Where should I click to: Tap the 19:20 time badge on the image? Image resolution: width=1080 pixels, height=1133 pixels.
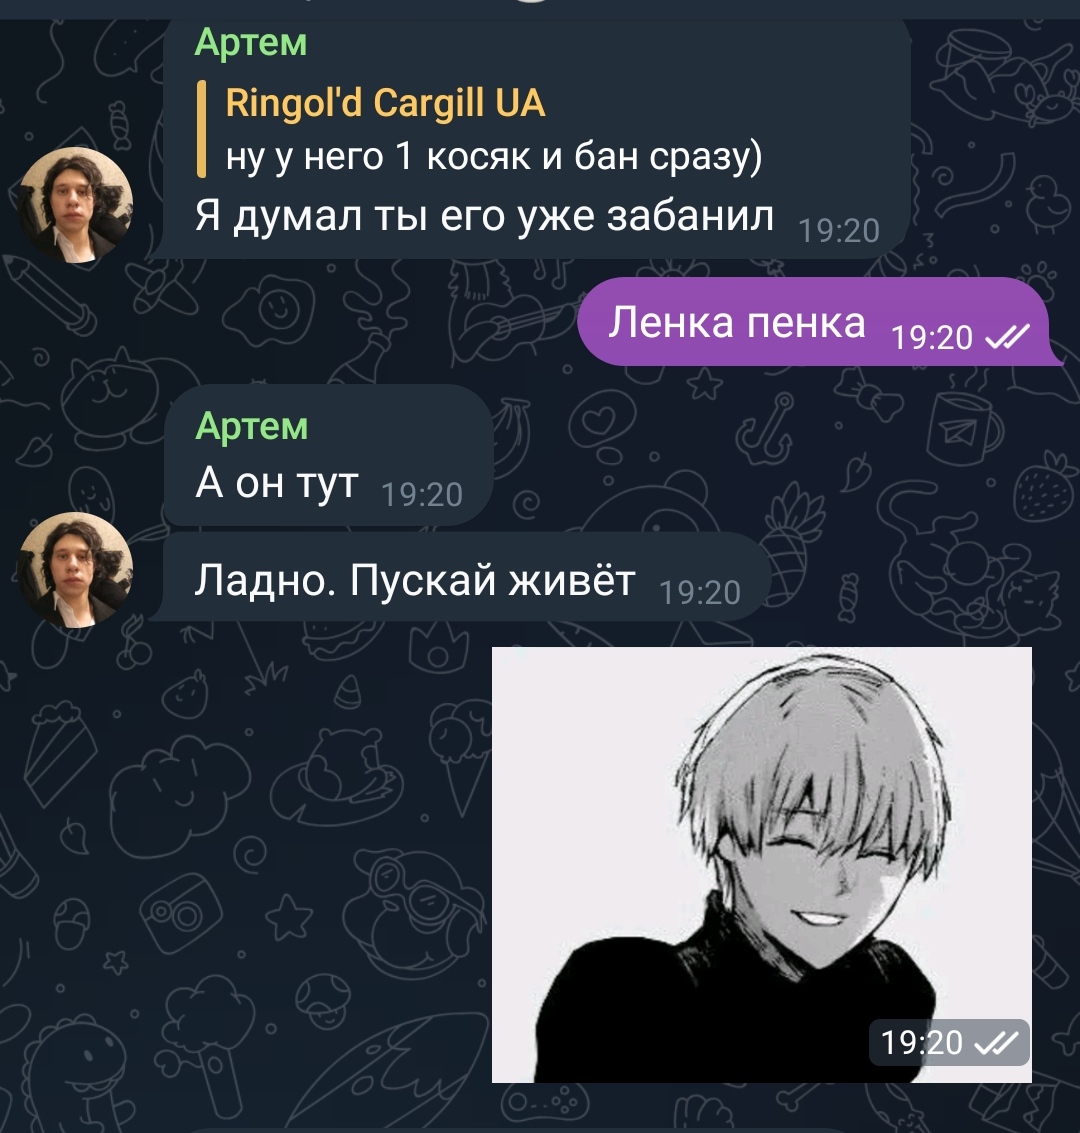949,1042
